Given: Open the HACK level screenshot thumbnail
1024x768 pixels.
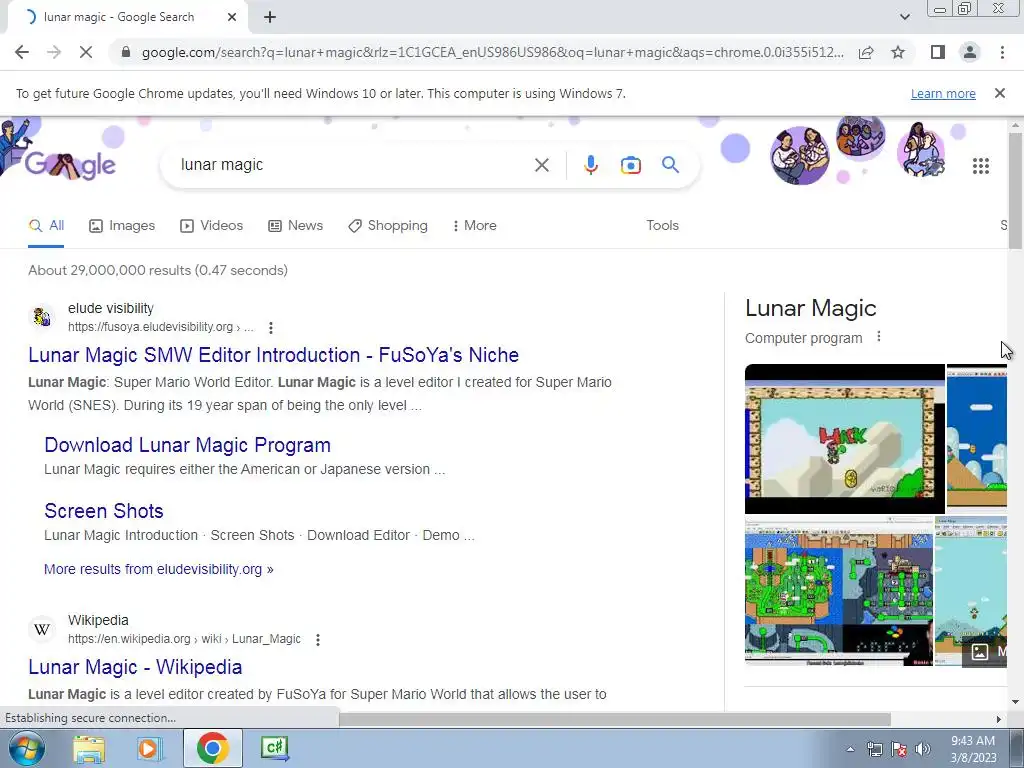Looking at the screenshot, I should [844, 439].
